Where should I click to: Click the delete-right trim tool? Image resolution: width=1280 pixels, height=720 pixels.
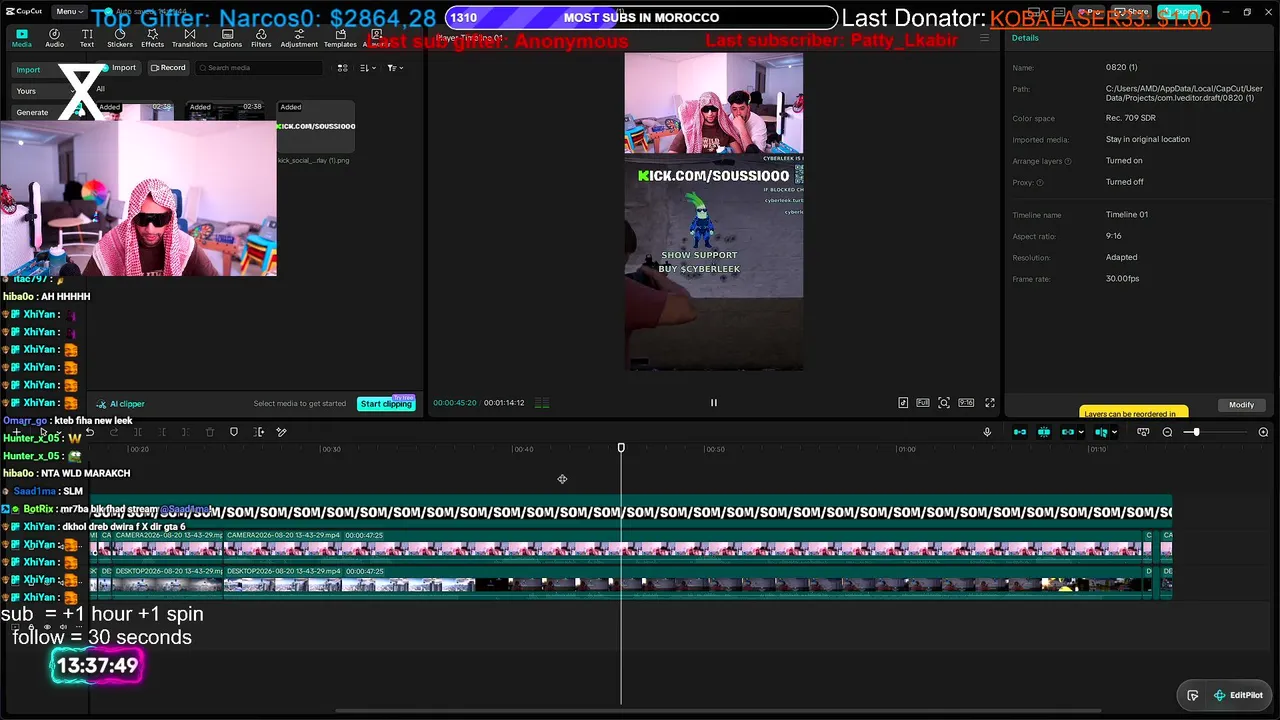tap(186, 432)
